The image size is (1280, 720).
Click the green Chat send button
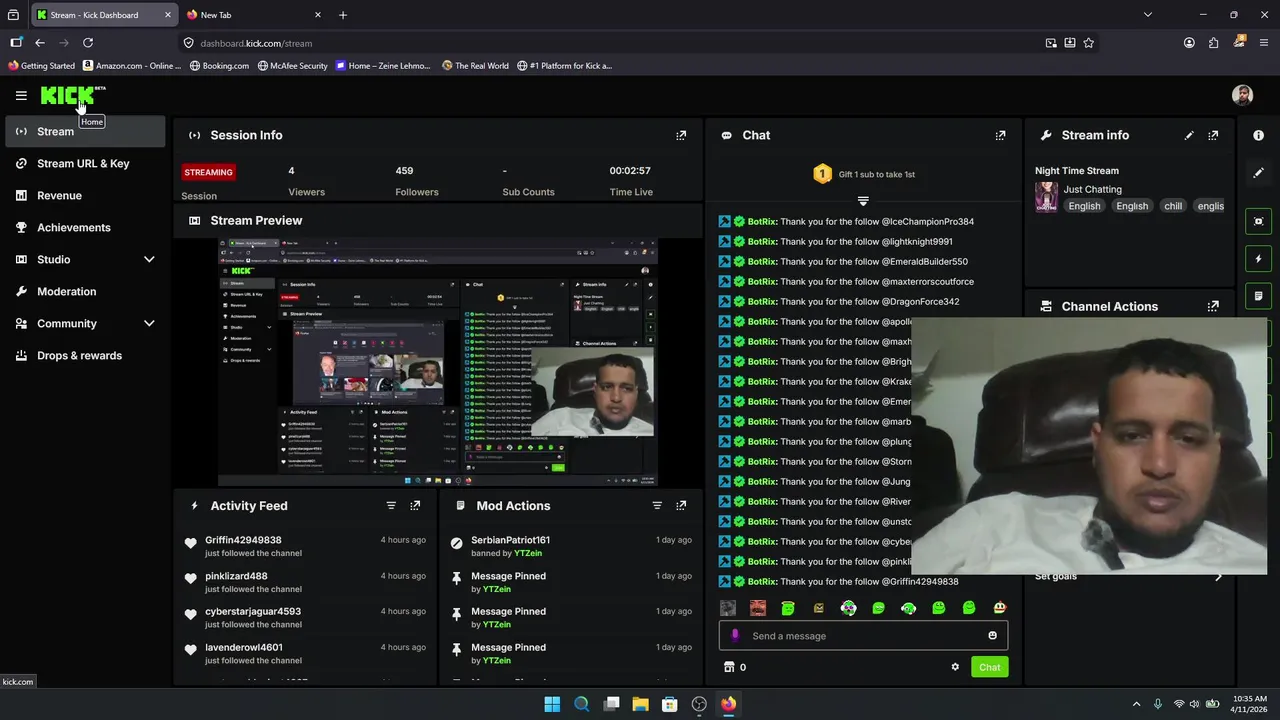click(989, 667)
